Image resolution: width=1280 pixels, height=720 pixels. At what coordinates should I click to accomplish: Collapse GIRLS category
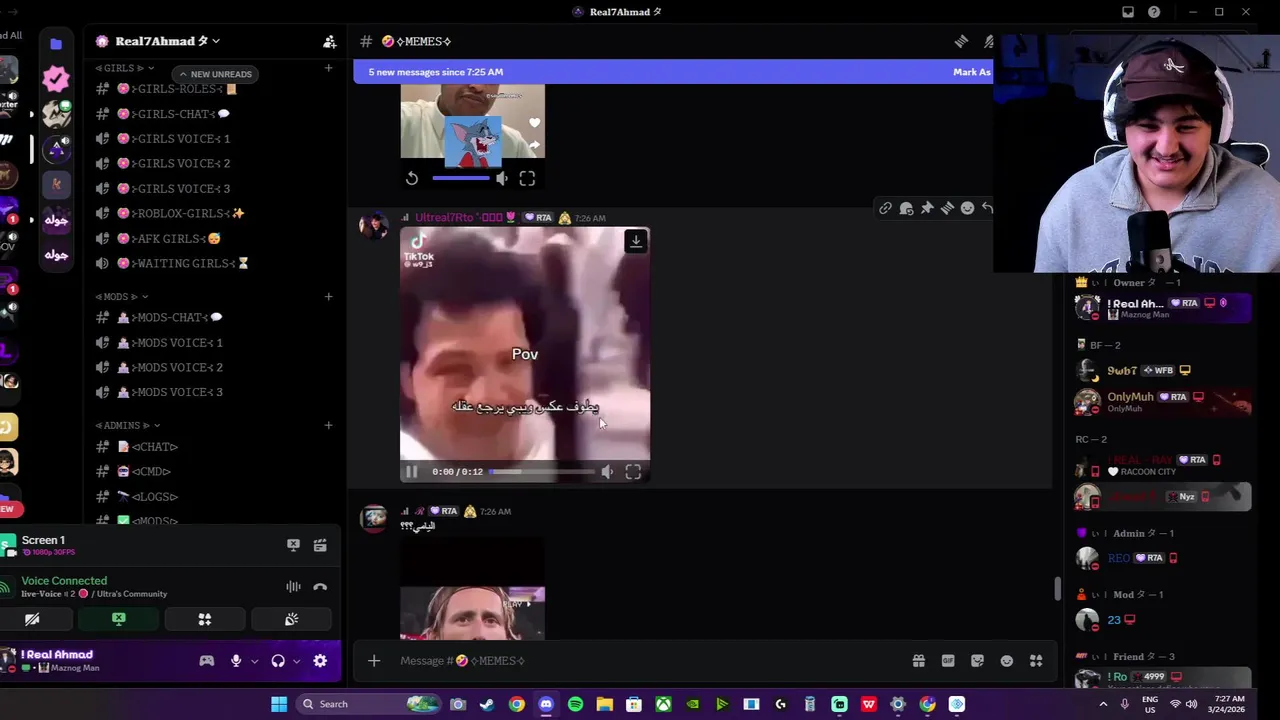(x=124, y=68)
